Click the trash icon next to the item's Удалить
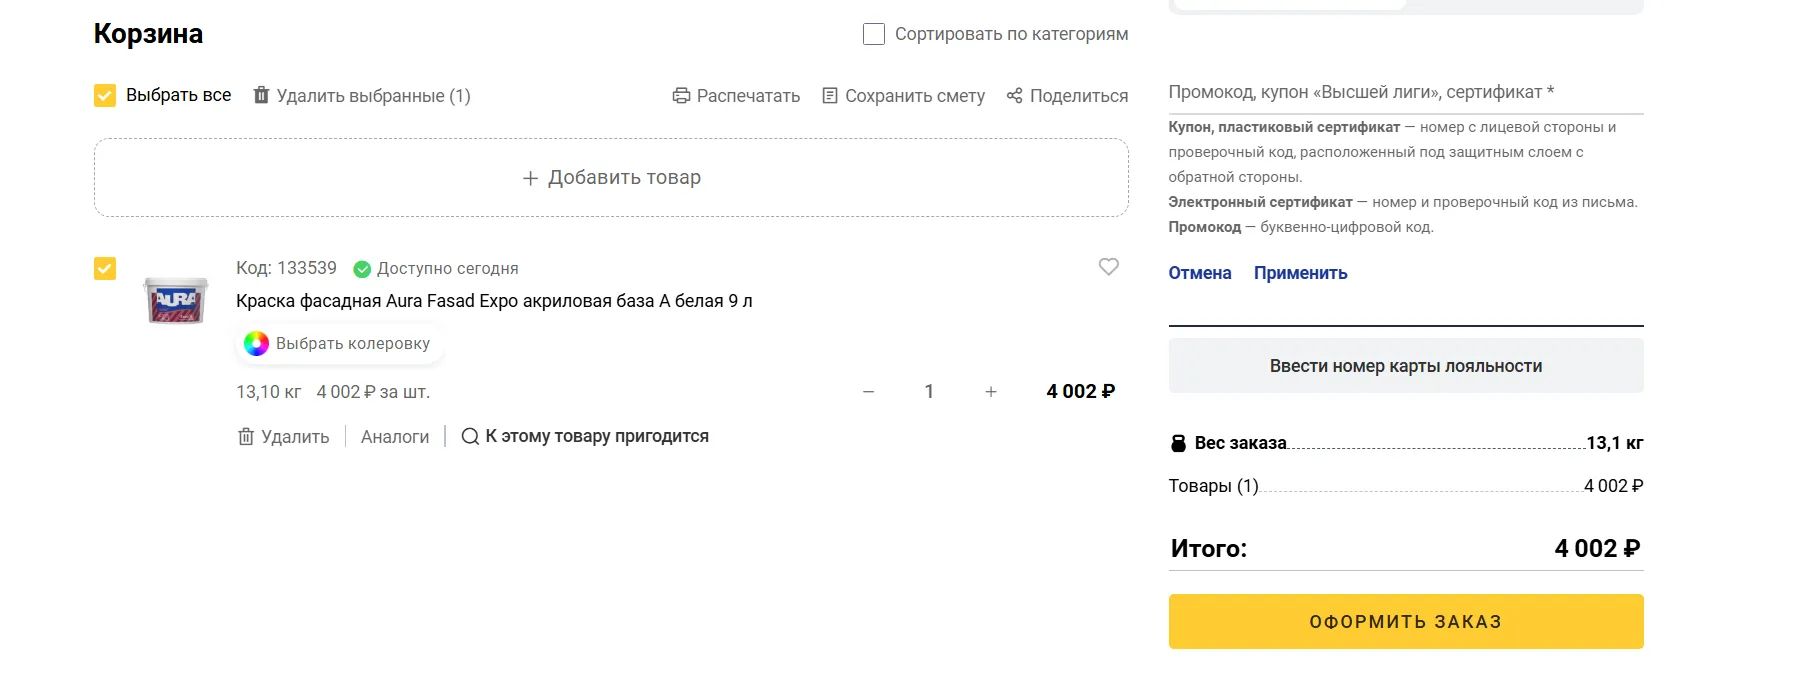The height and width of the screenshot is (684, 1806). tap(246, 437)
